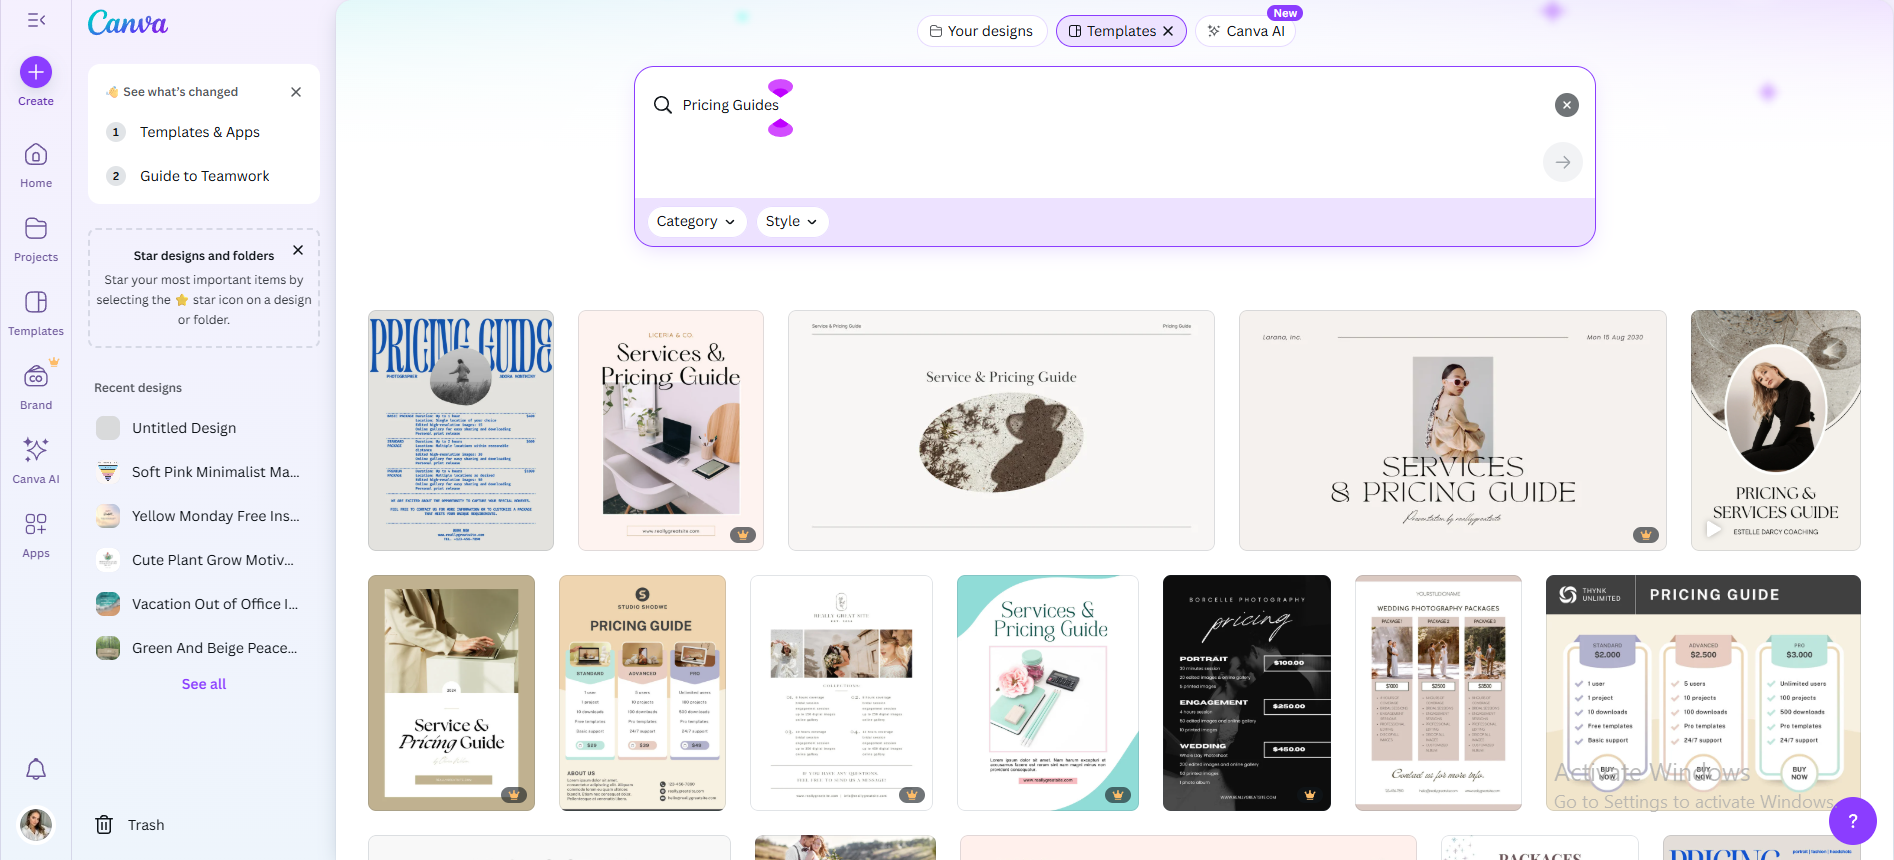Expand the Category dropdown
The width and height of the screenshot is (1894, 860).
click(x=697, y=221)
